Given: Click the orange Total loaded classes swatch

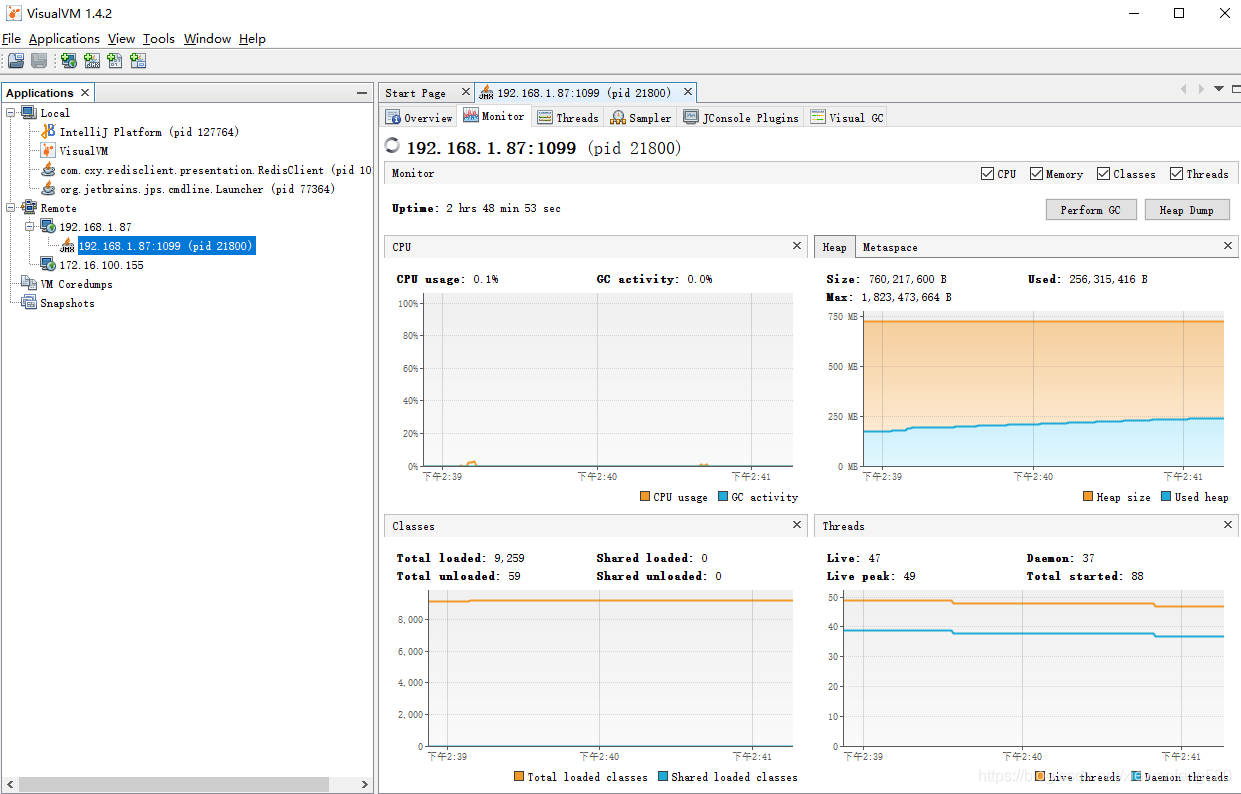Looking at the screenshot, I should [x=519, y=776].
